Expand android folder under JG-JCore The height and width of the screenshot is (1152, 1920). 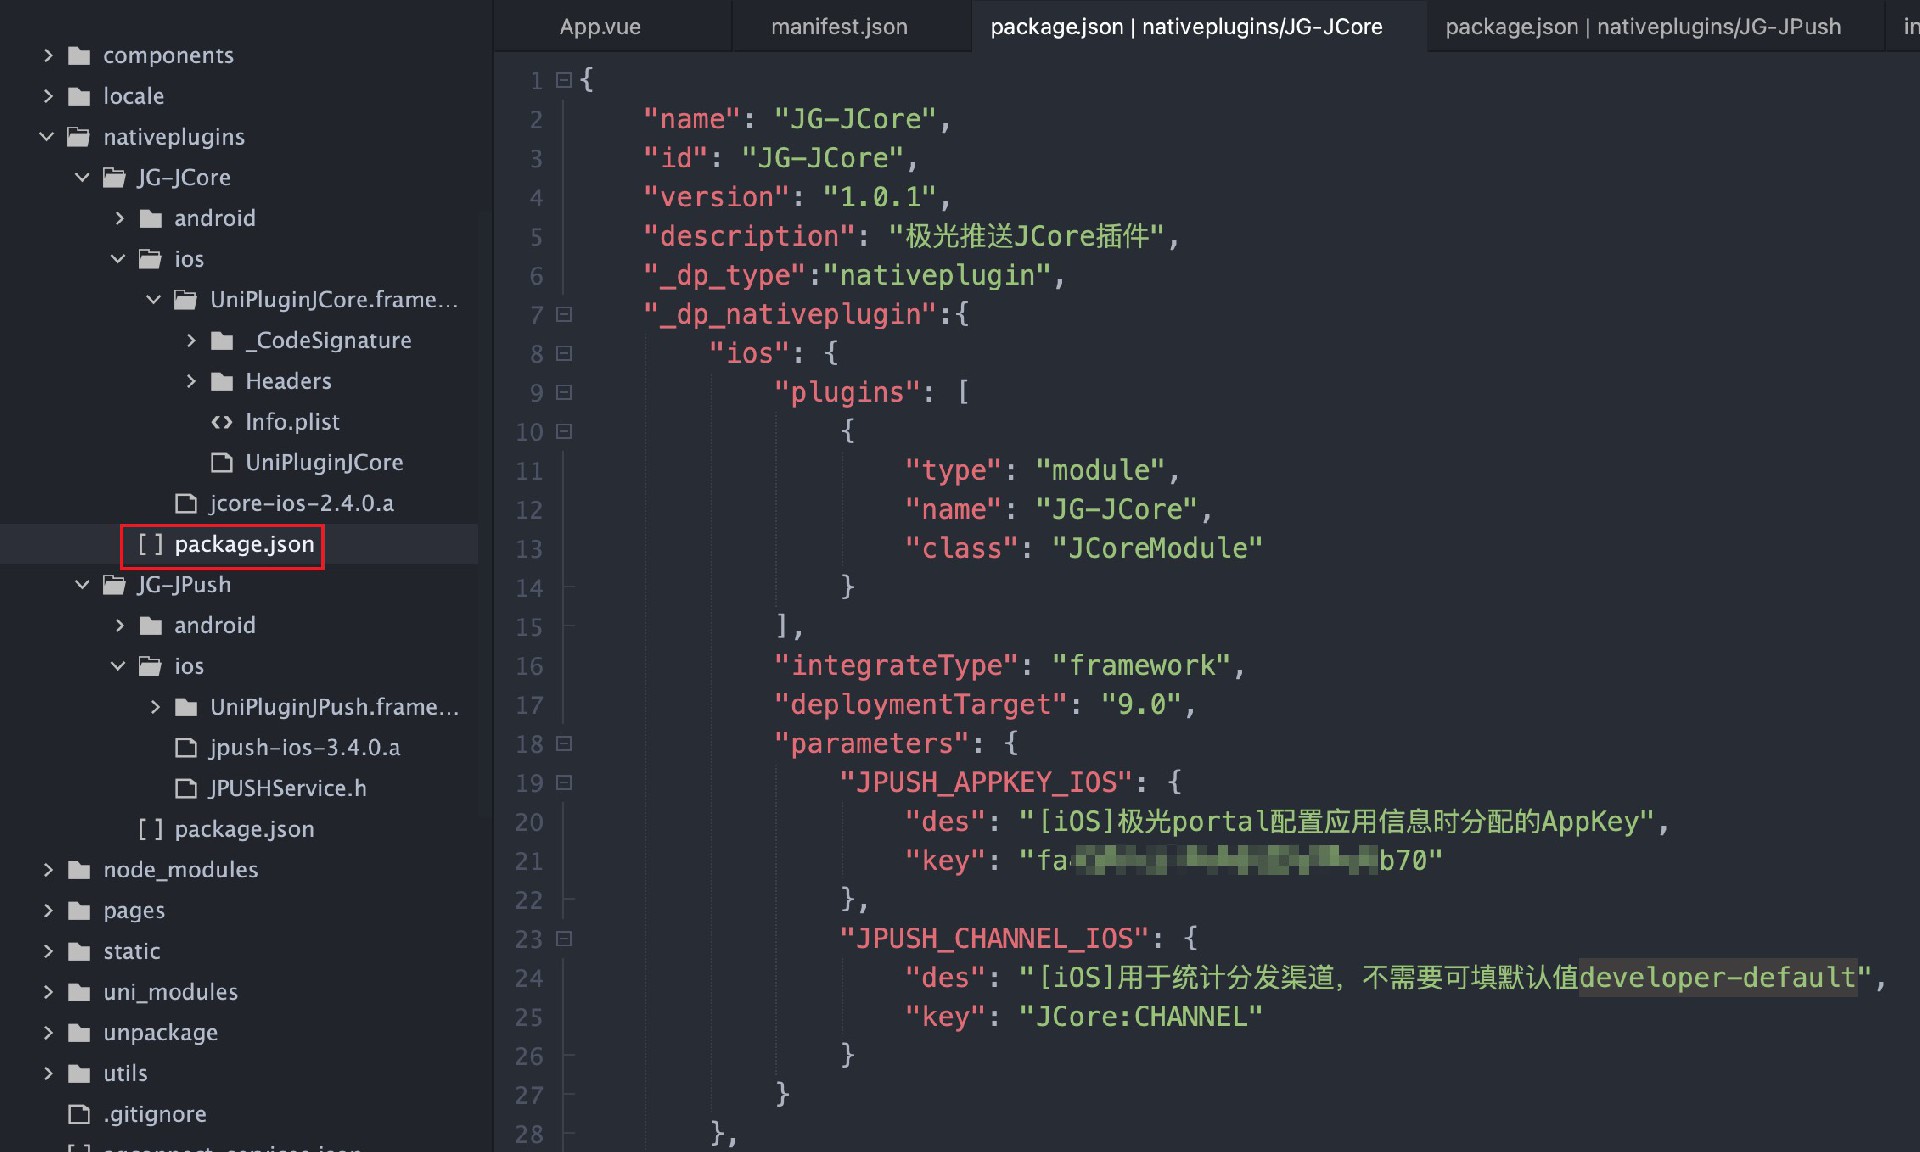pyautogui.click(x=120, y=218)
